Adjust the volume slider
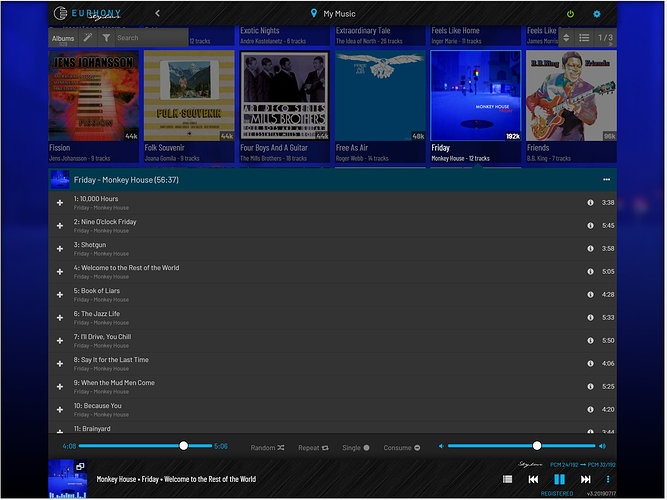Viewport: 667px width, 500px height. click(x=522, y=446)
